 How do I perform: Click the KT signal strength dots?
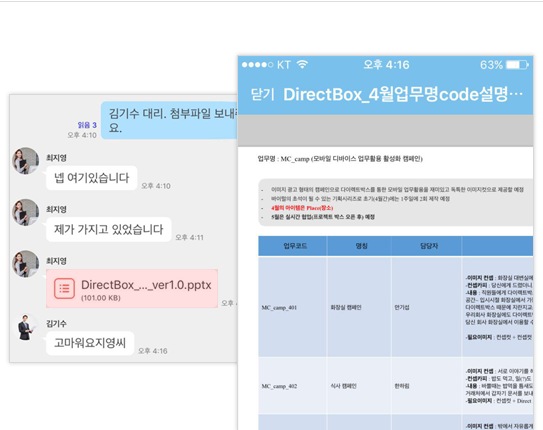pyautogui.click(x=257, y=65)
